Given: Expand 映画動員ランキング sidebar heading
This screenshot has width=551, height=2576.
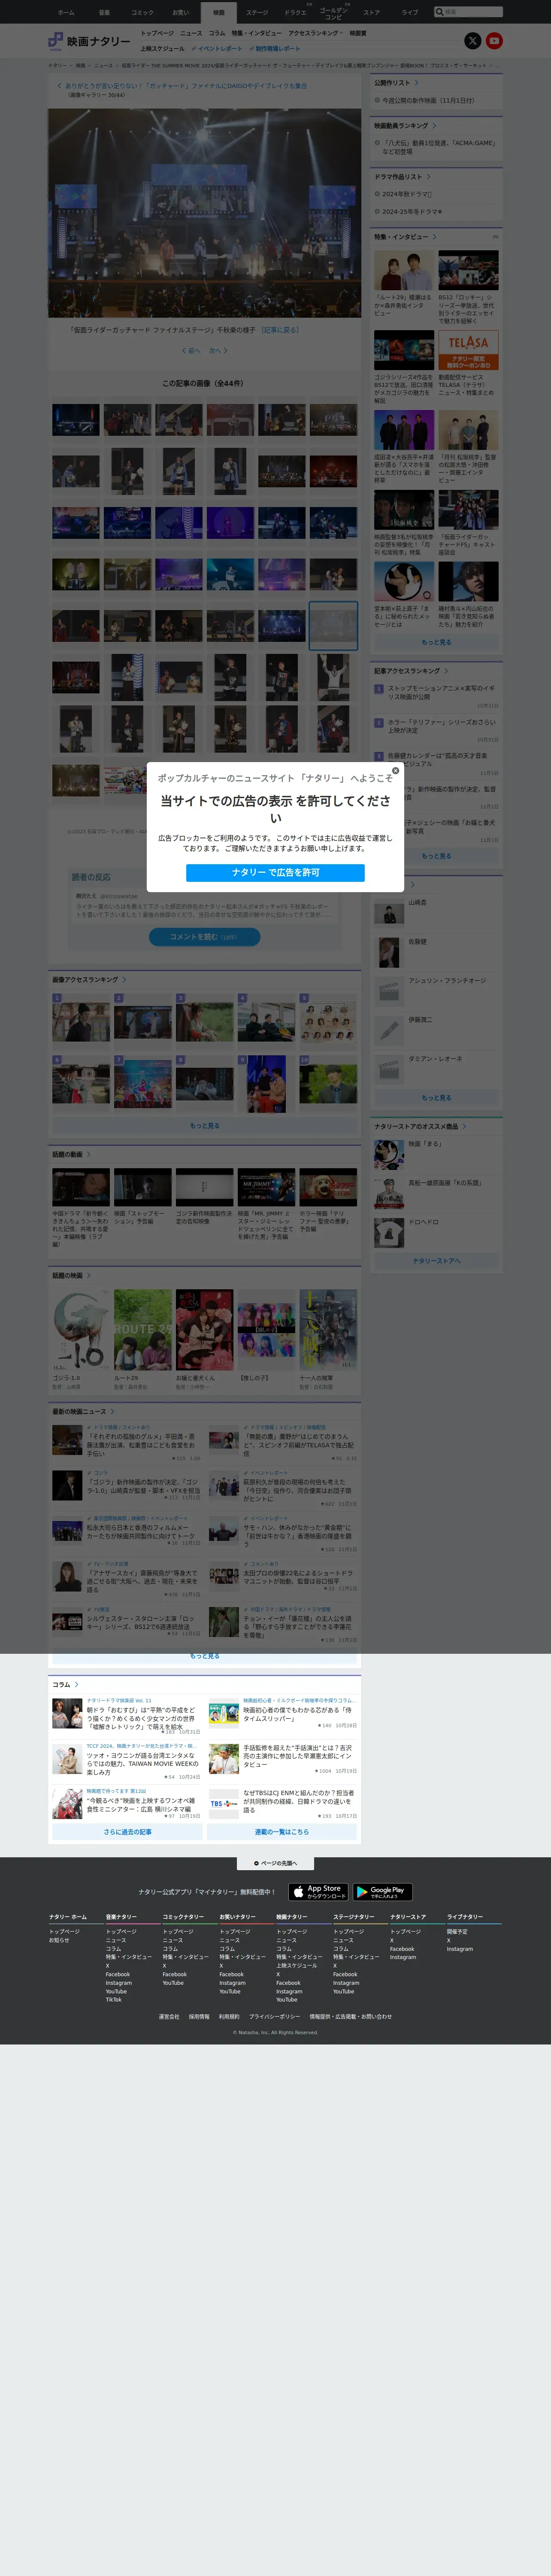Looking at the screenshot, I should (405, 126).
